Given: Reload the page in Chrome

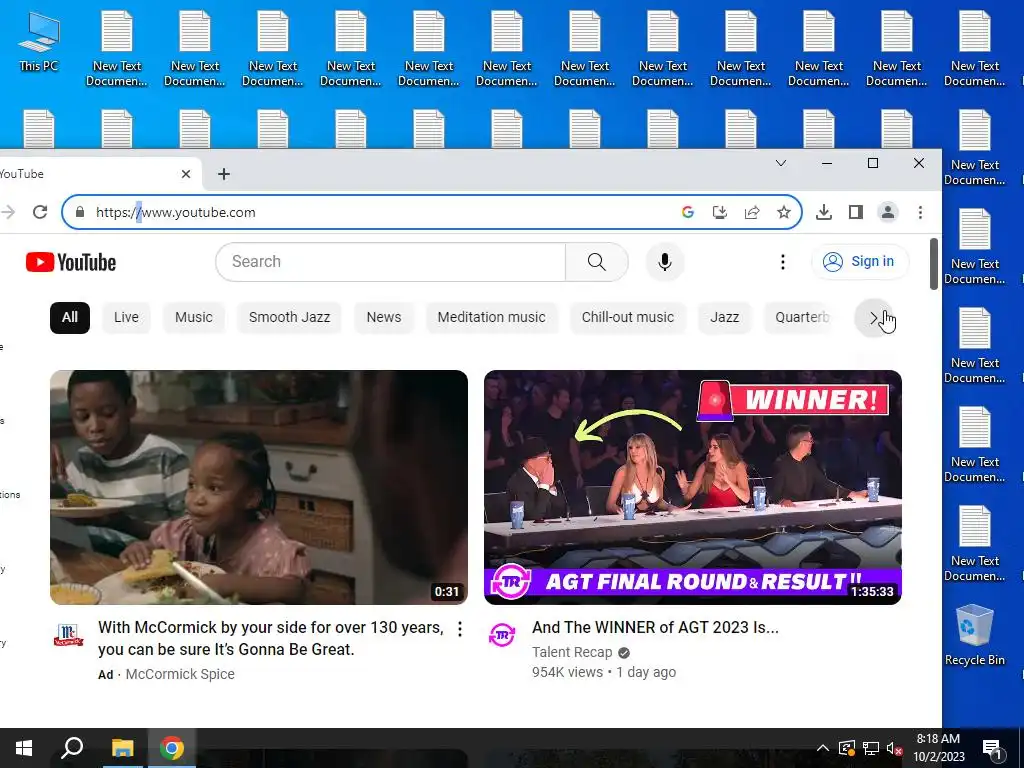Looking at the screenshot, I should click(40, 212).
